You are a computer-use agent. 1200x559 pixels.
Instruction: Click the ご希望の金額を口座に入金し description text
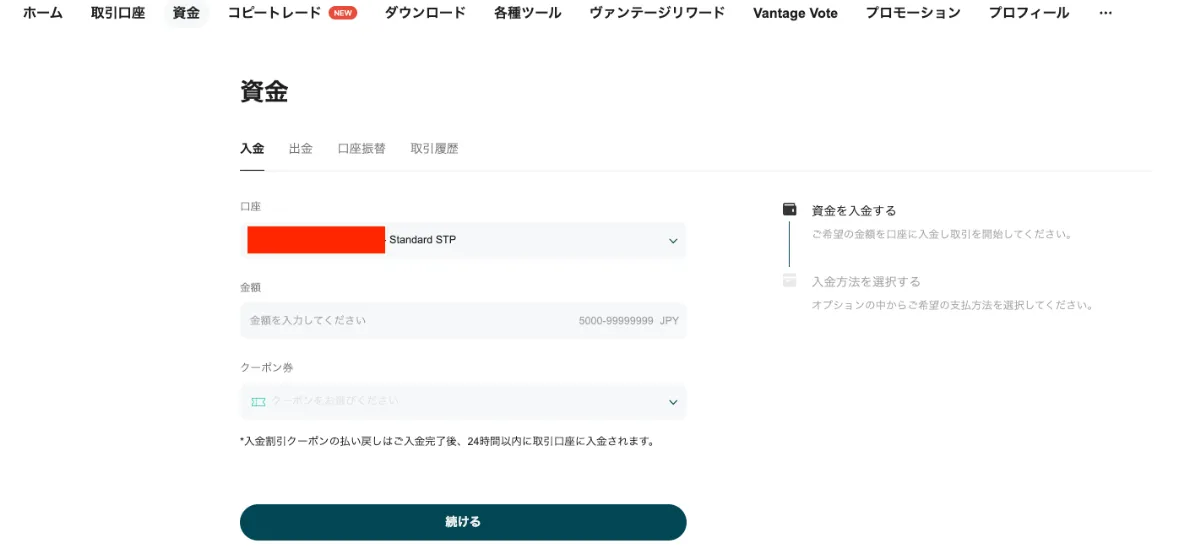click(x=942, y=234)
